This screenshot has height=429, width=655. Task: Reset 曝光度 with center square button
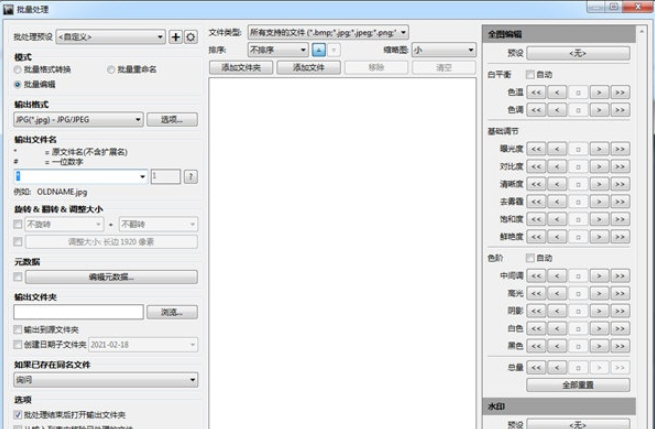(578, 149)
